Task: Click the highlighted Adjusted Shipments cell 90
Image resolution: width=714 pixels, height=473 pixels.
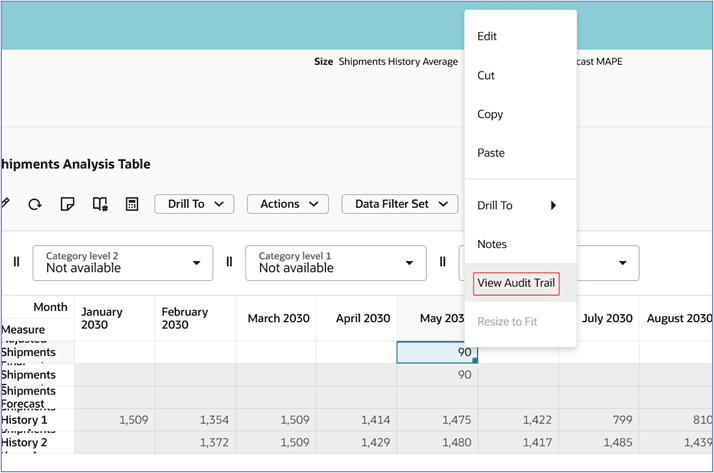Action: 437,352
